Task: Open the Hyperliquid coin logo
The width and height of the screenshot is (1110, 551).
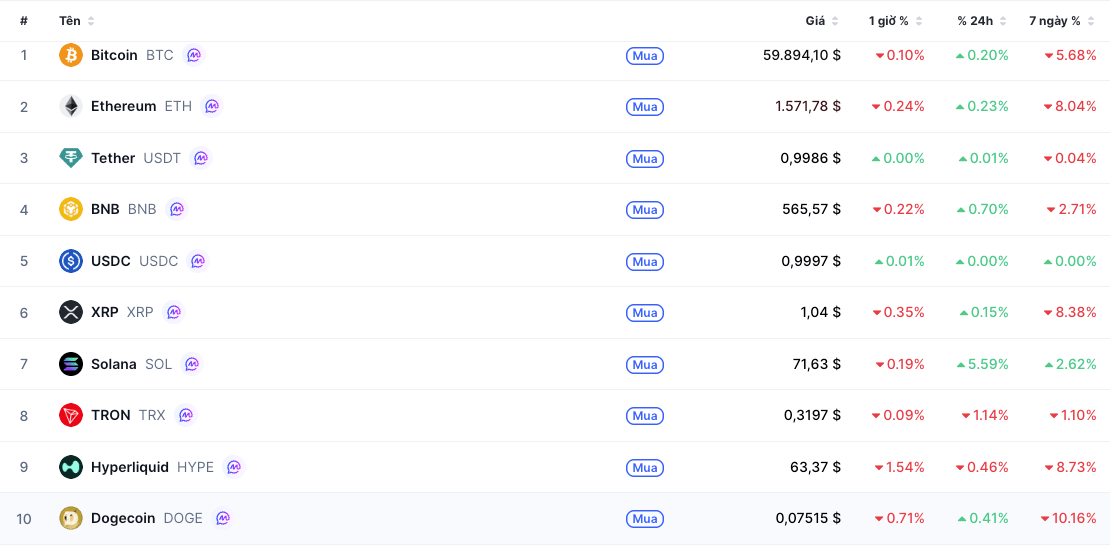Action: point(71,467)
